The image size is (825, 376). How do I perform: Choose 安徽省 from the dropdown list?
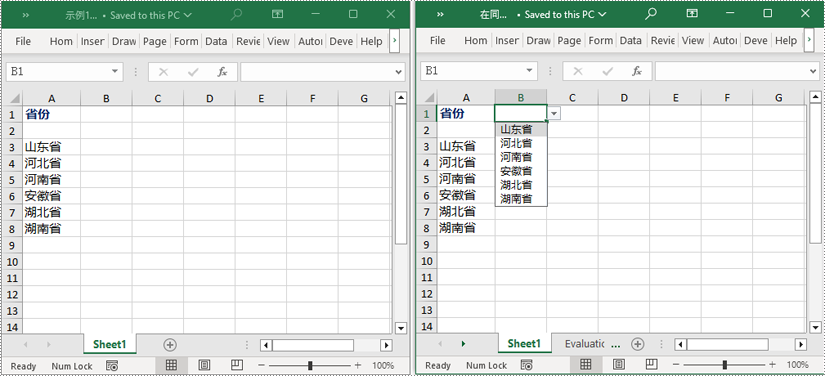pos(521,171)
